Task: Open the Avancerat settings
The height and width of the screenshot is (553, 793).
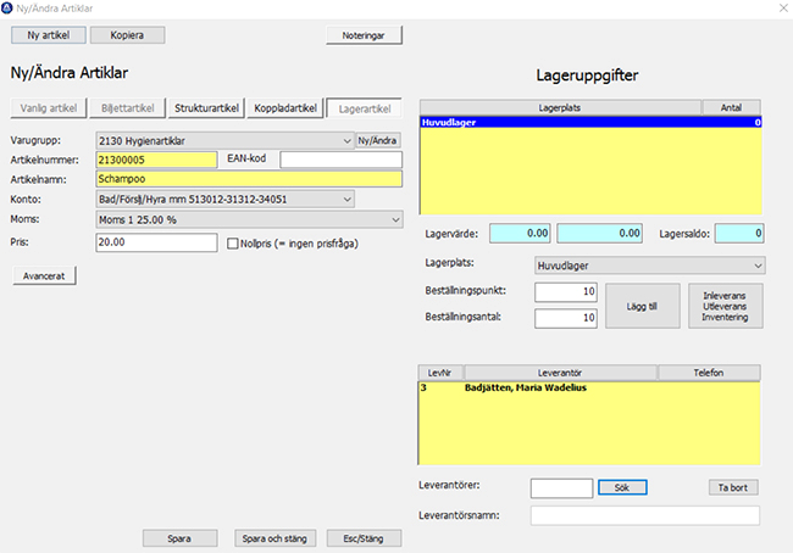Action: [45, 276]
